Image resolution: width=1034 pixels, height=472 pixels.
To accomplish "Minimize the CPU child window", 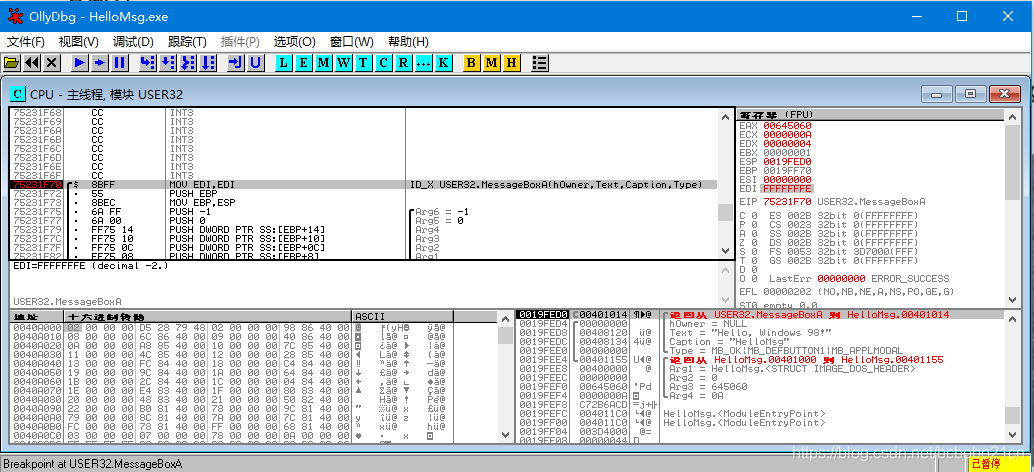I will tap(936, 94).
